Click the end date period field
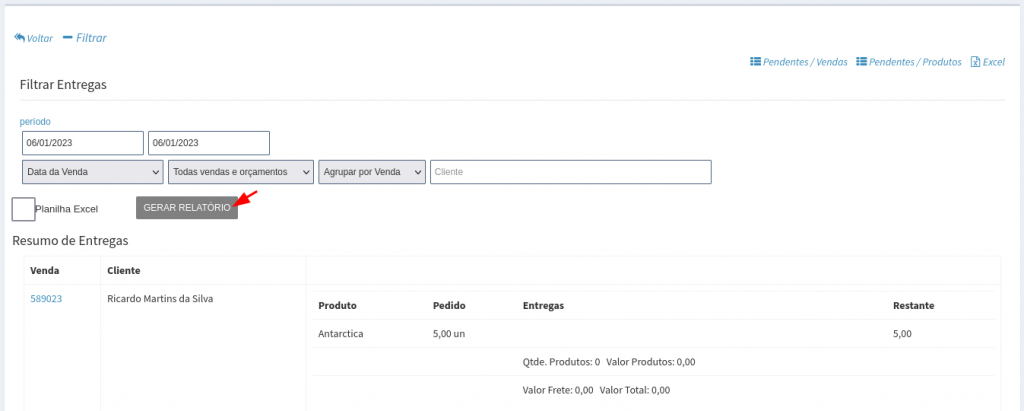1024x411 pixels. pyautogui.click(x=208, y=143)
